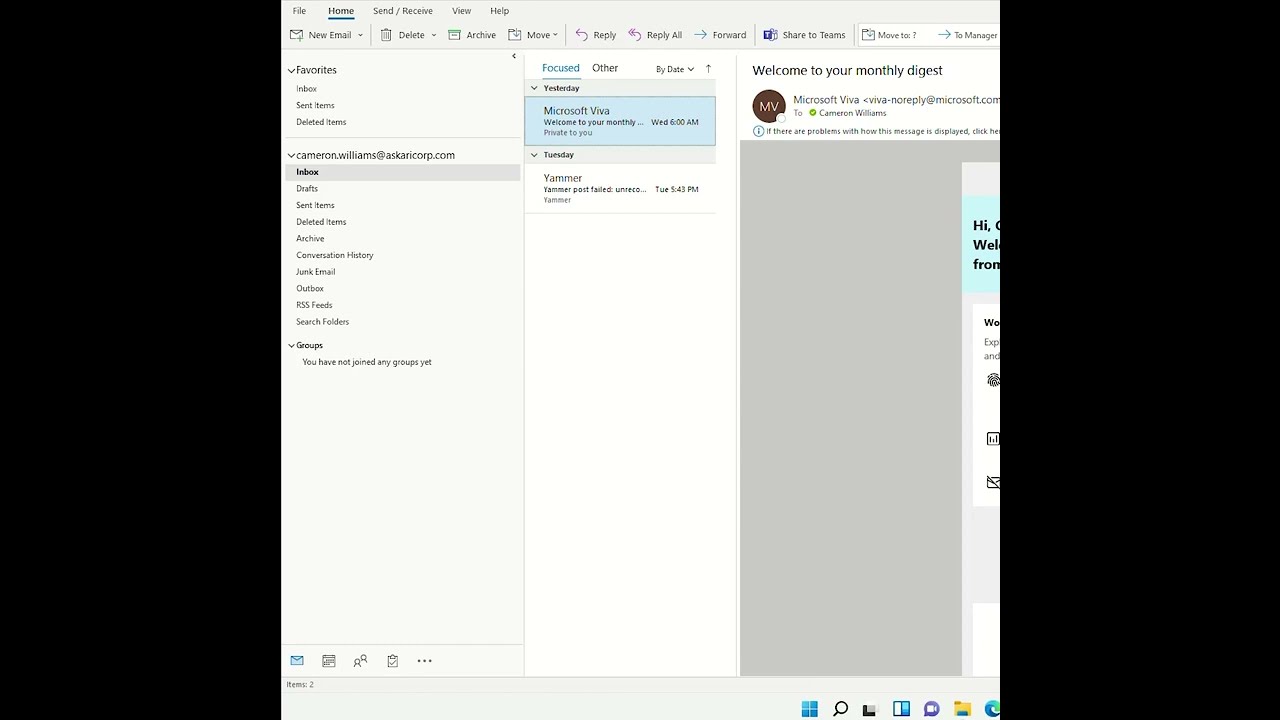Open the By Date sort dropdown
The image size is (1280, 720).
(675, 69)
